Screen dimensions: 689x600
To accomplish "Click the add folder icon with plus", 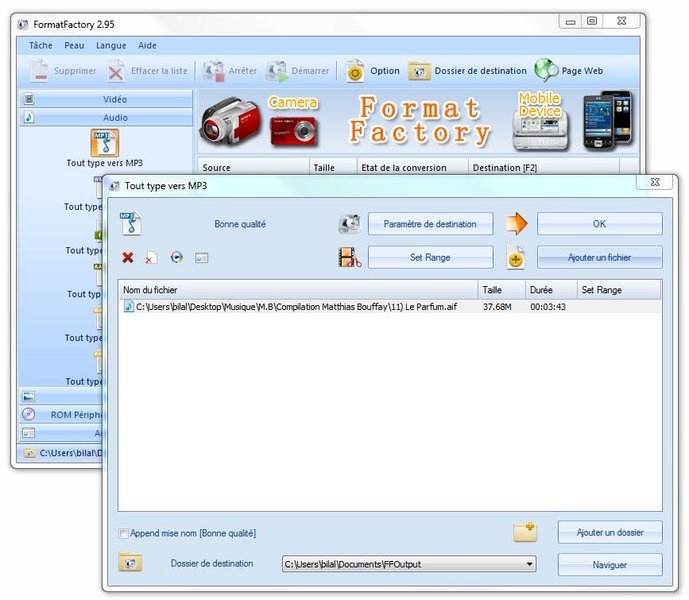I will point(525,532).
